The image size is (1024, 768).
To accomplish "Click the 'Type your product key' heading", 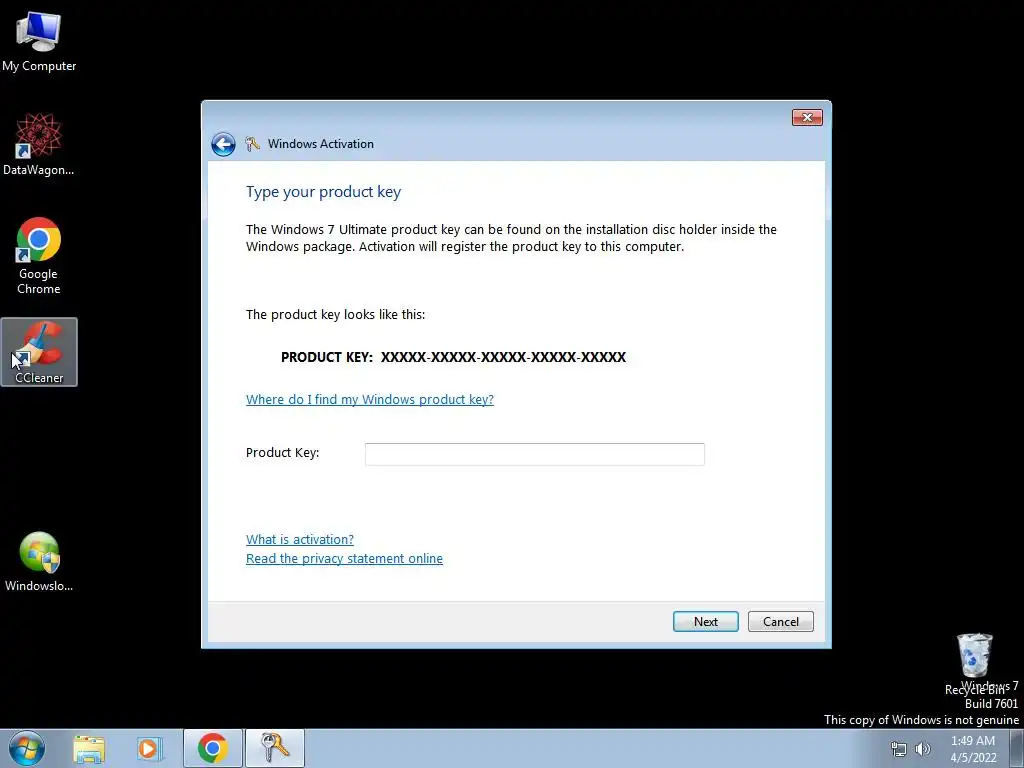I will [323, 192].
